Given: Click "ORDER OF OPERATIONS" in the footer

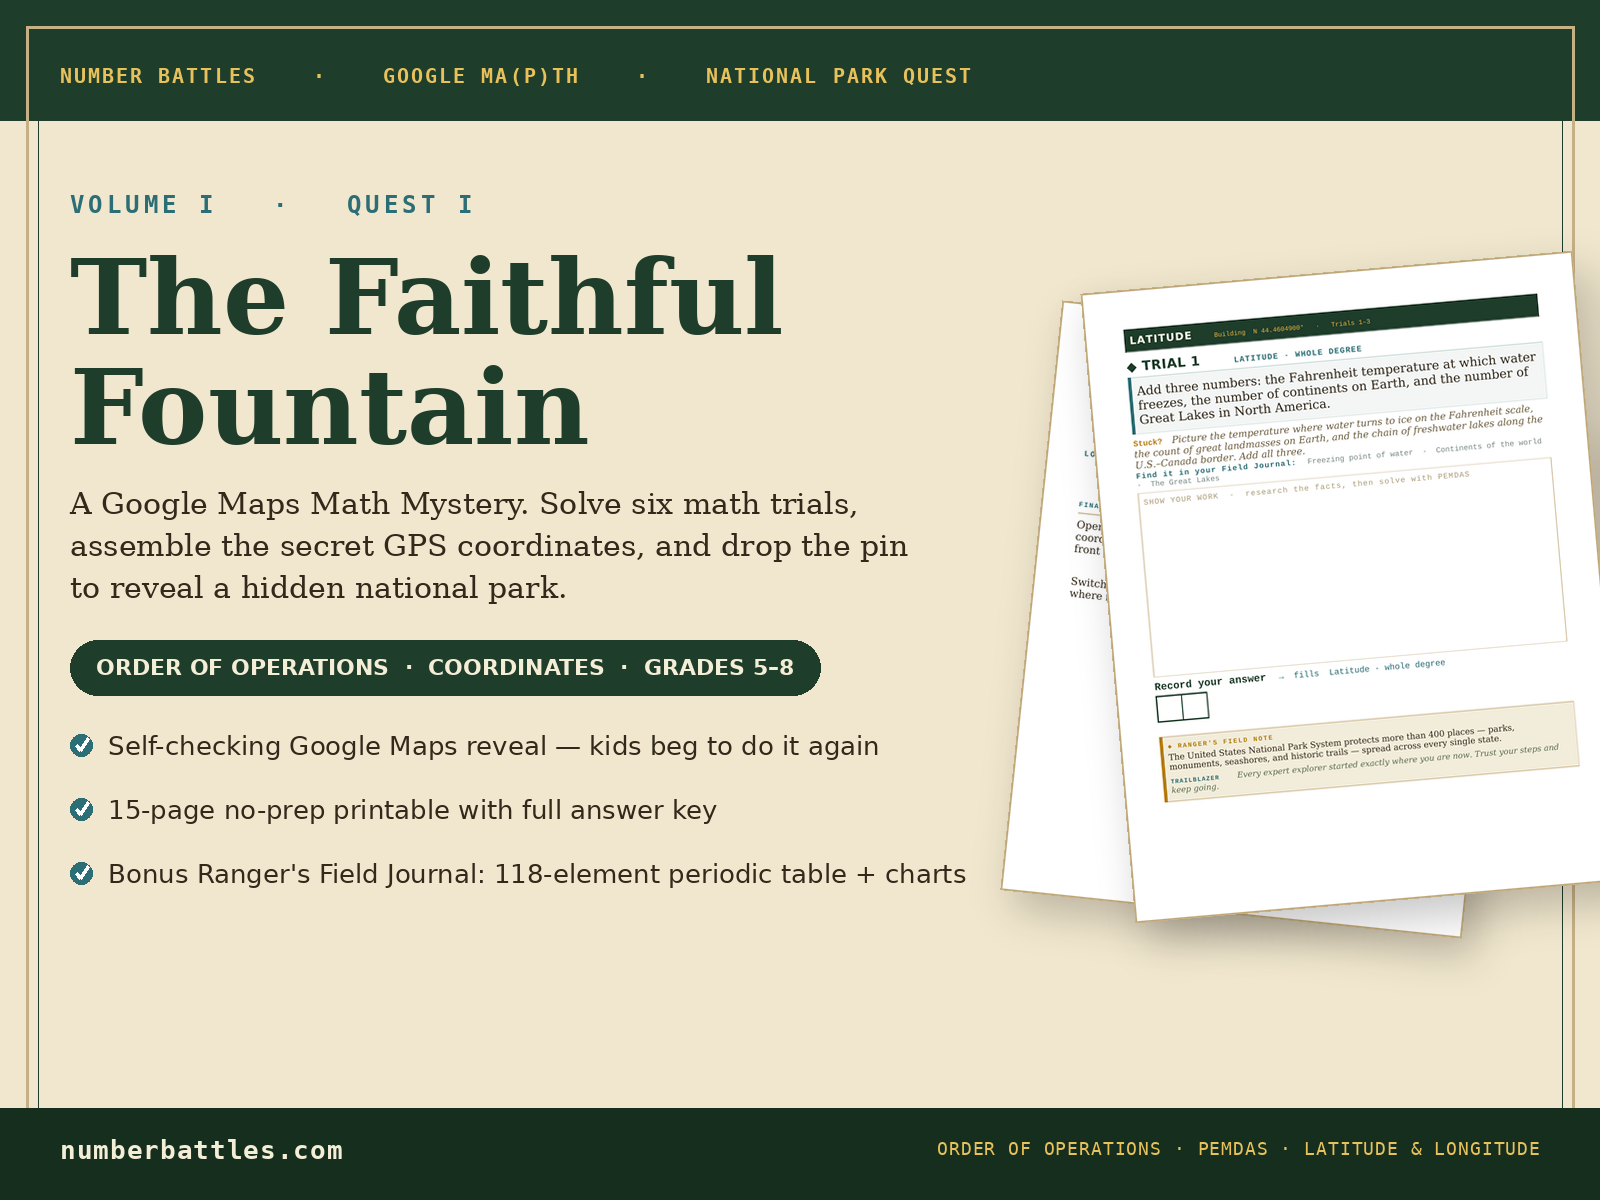Looking at the screenshot, I should tap(1049, 1149).
